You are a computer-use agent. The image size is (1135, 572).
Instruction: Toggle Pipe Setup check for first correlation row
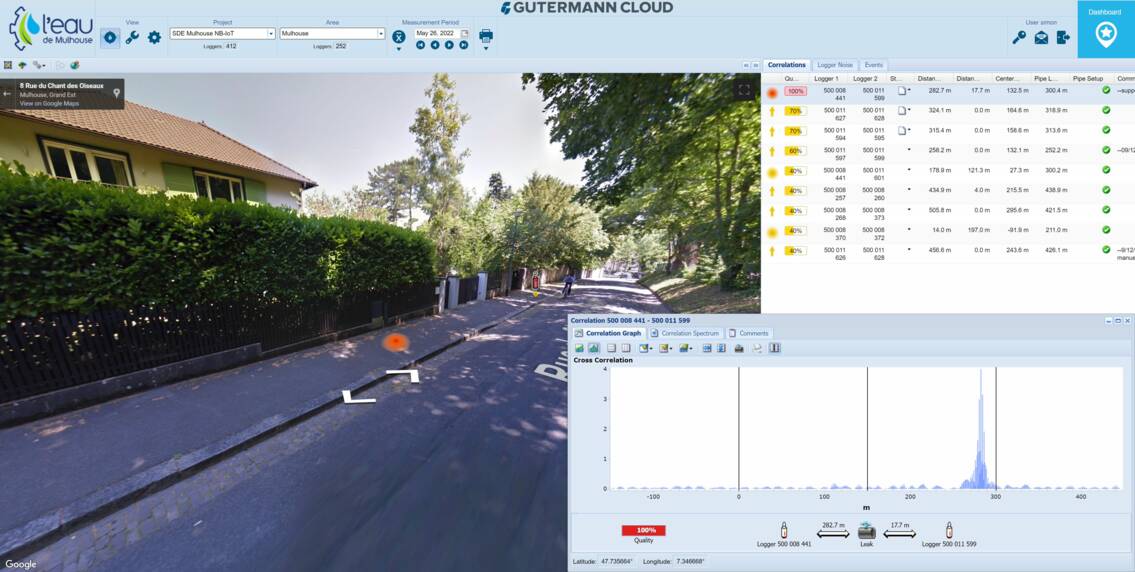point(1106,91)
